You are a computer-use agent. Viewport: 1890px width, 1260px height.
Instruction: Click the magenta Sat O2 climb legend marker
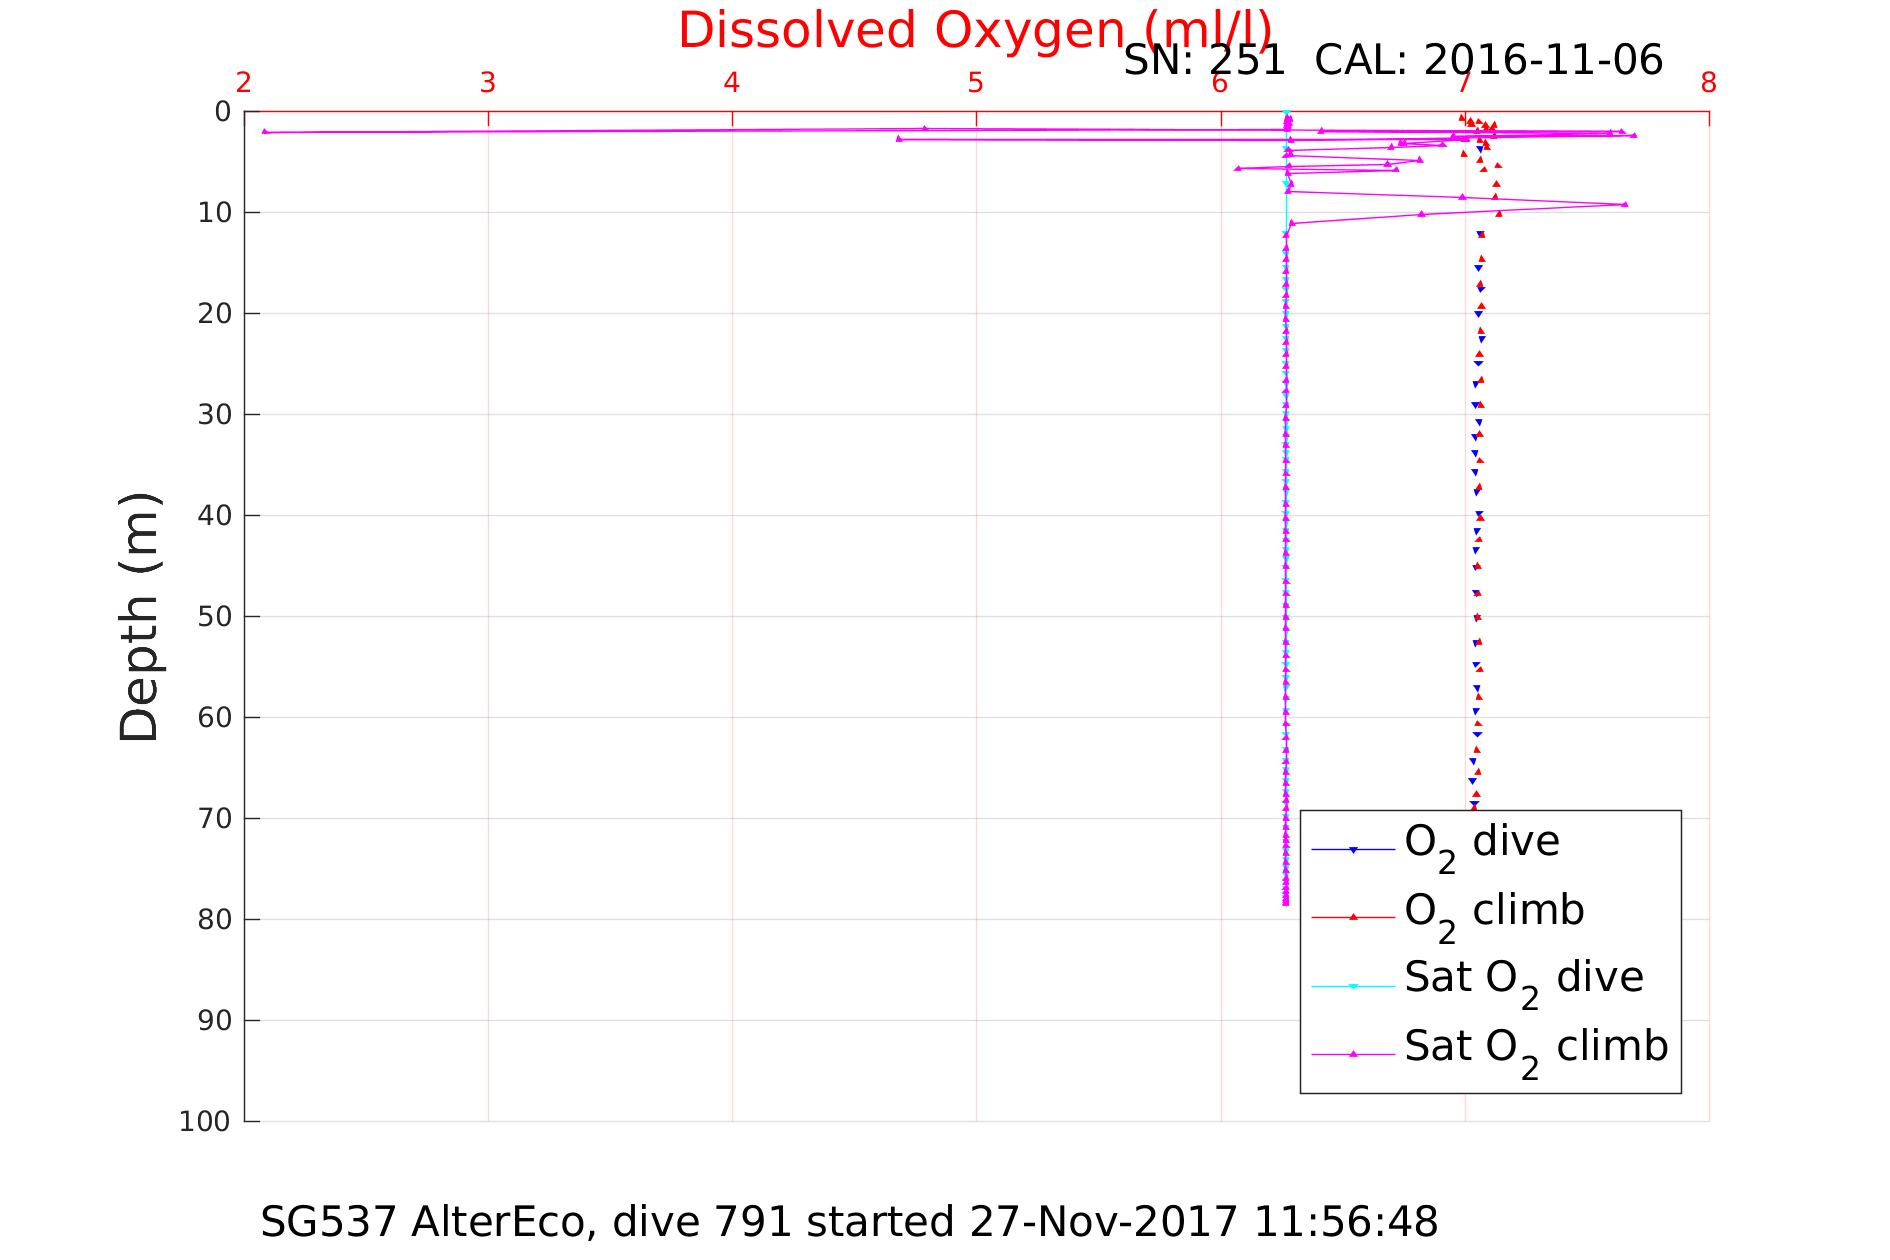[x=1353, y=1054]
